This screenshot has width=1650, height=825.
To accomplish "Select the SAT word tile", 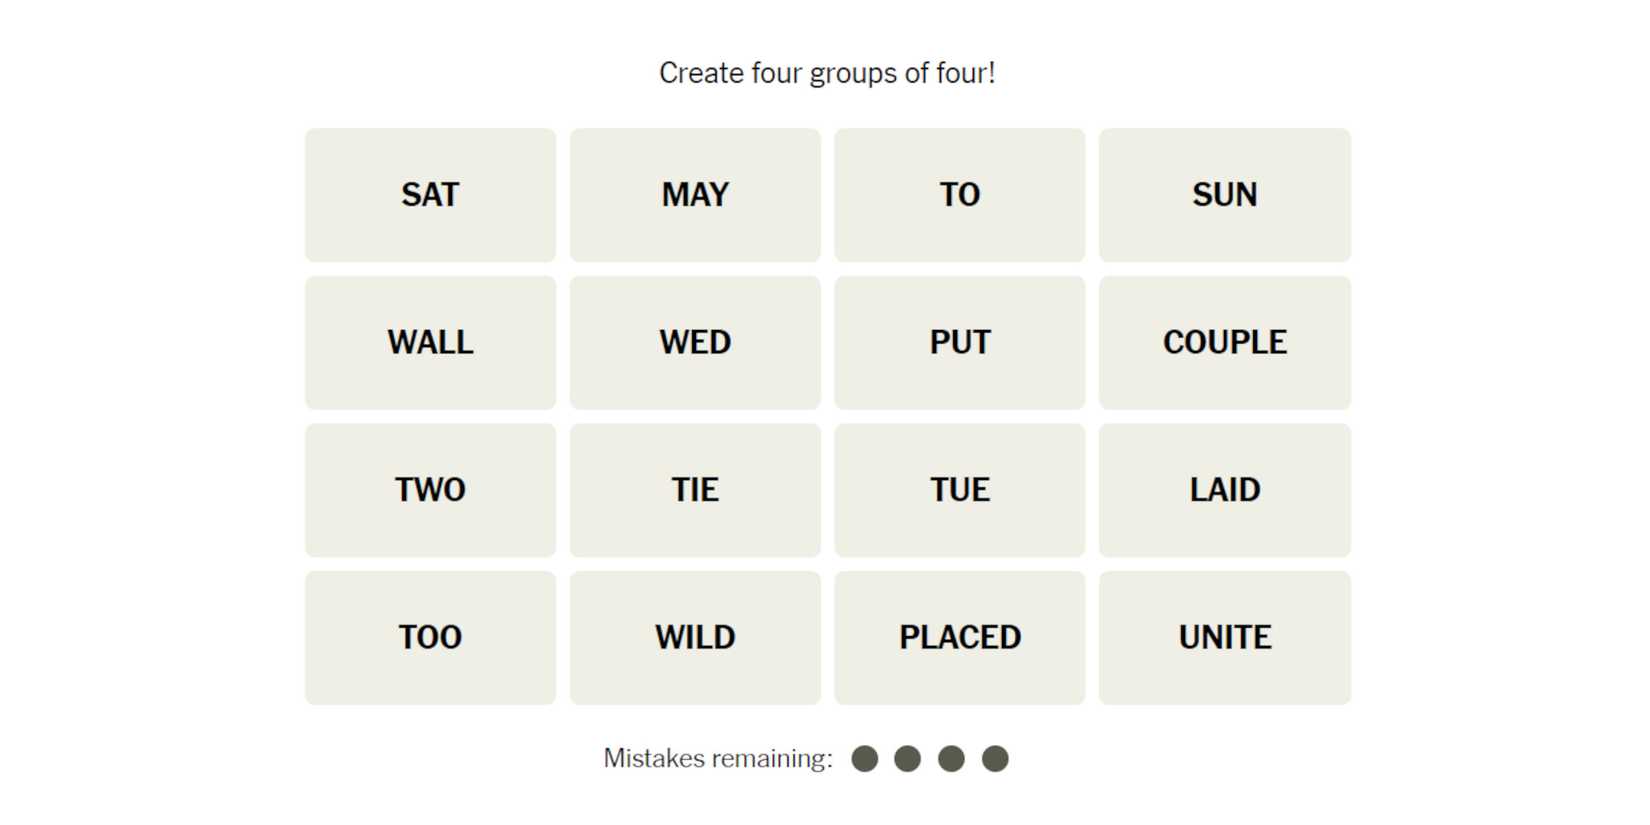I will click(x=430, y=195).
